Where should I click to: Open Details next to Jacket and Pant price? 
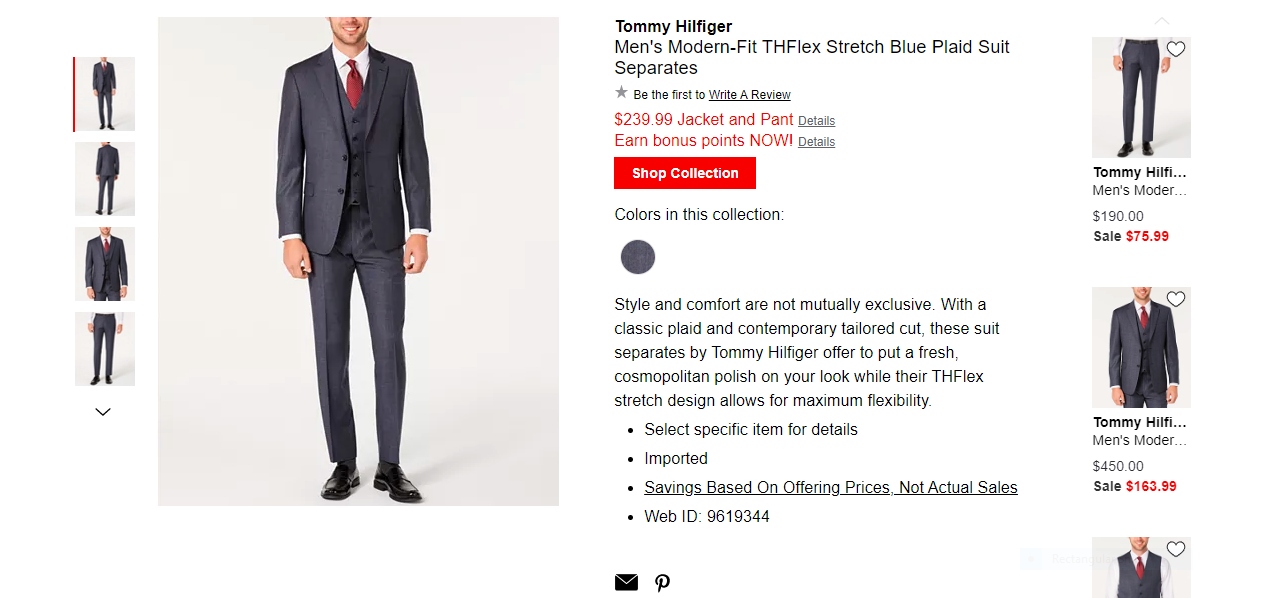[x=816, y=121]
